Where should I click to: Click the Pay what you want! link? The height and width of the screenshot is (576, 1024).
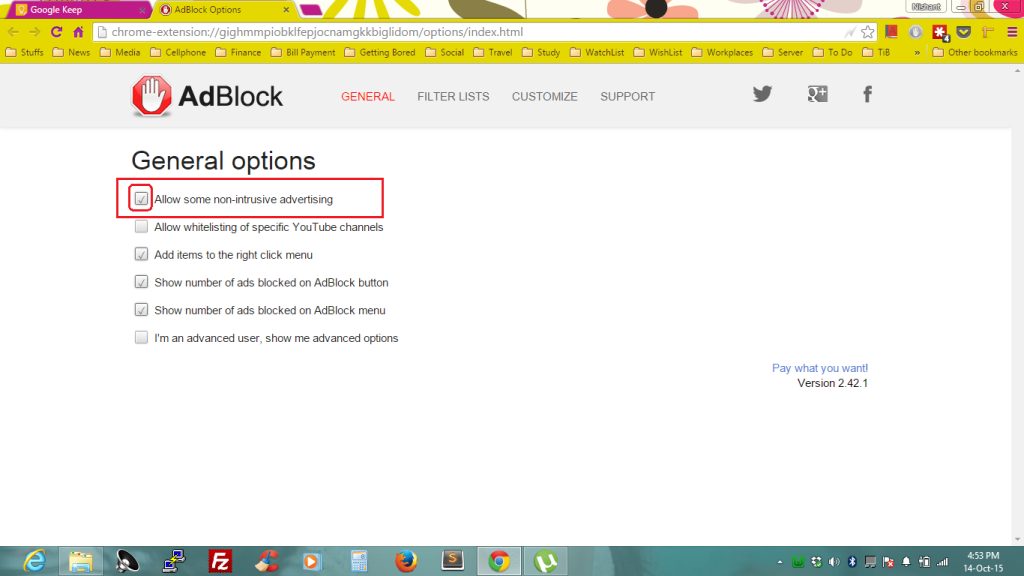(x=819, y=368)
